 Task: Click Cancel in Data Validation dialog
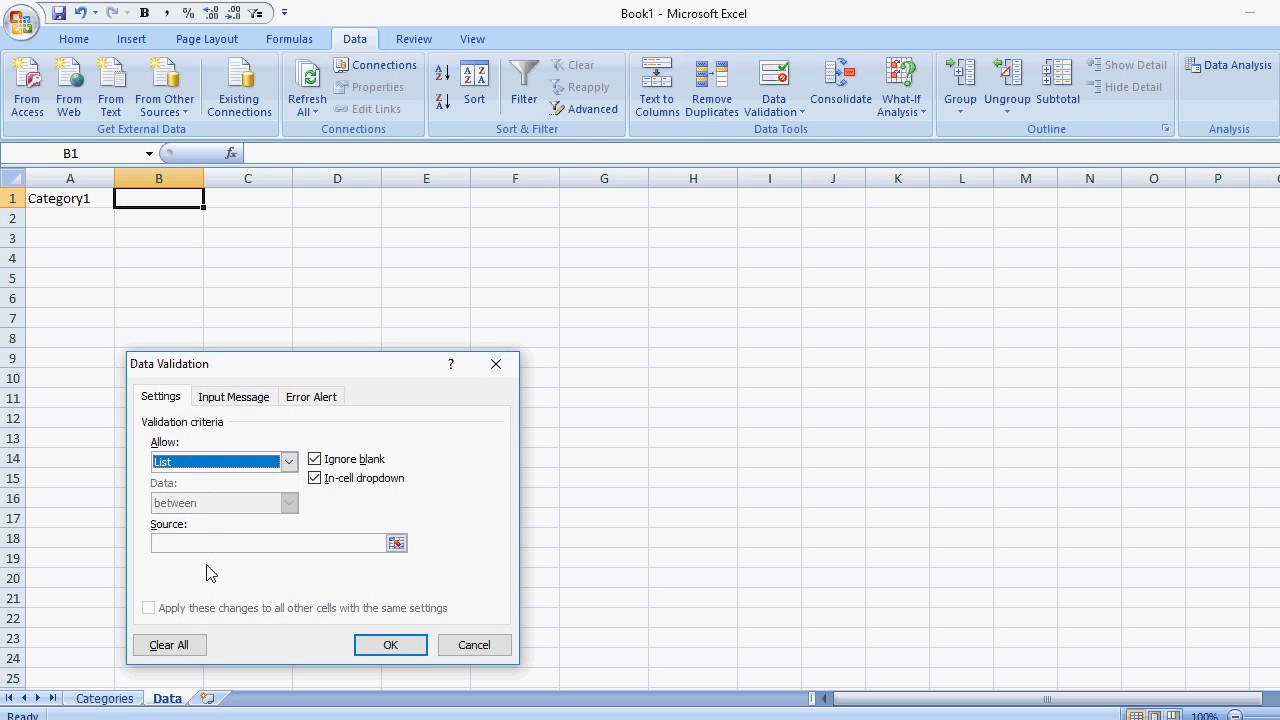coord(474,645)
